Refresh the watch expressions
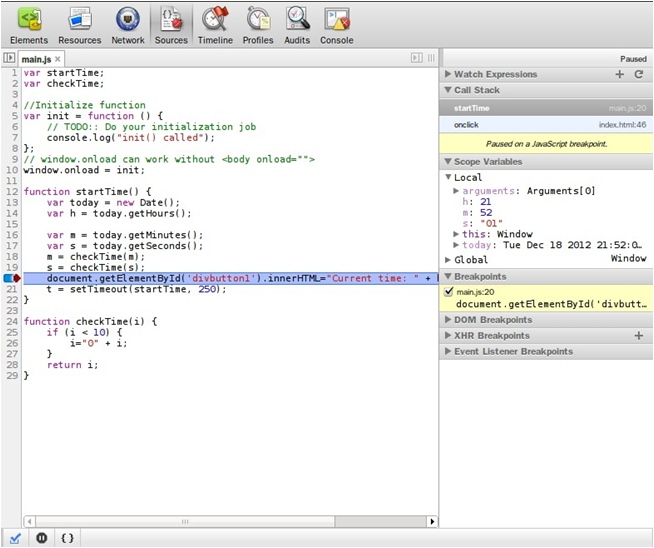The image size is (654, 548). click(639, 74)
